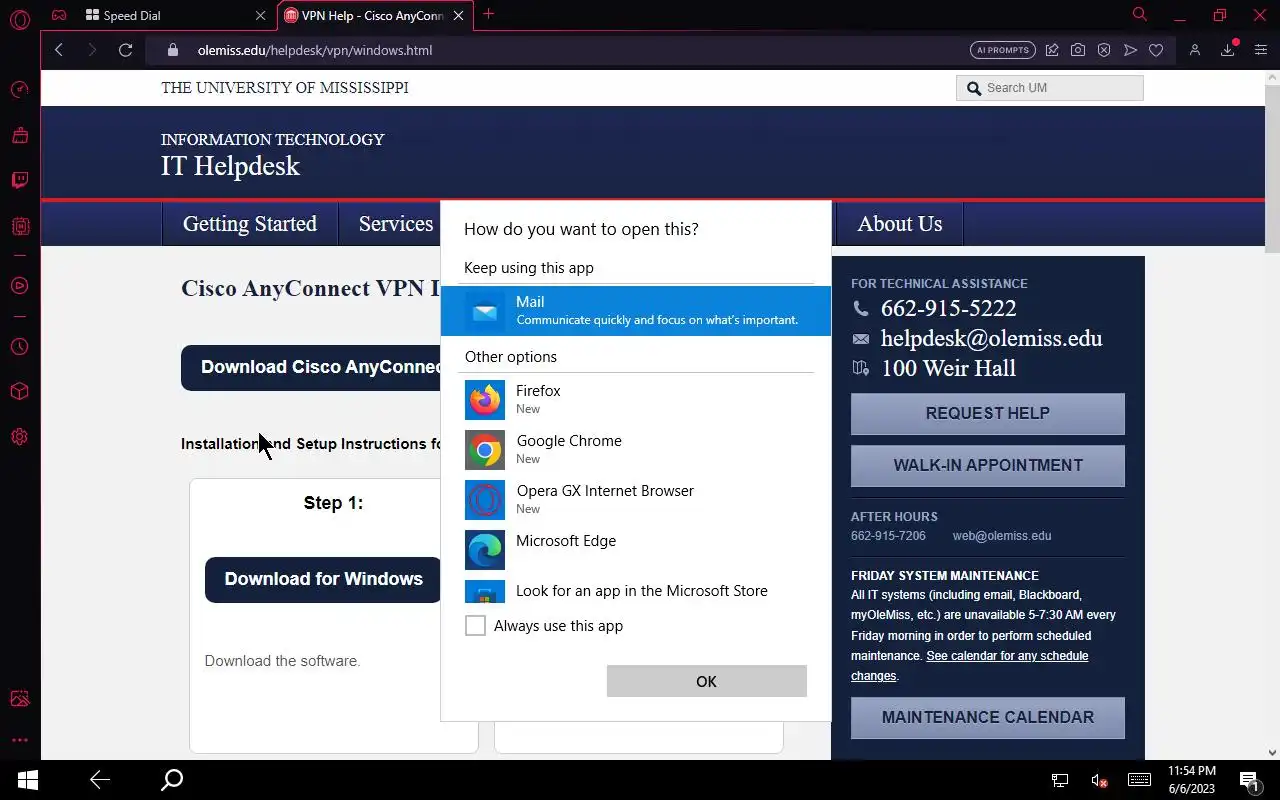The image size is (1280, 800).
Task: Click helpdesk@olemiss.edu email link
Action: [991, 338]
